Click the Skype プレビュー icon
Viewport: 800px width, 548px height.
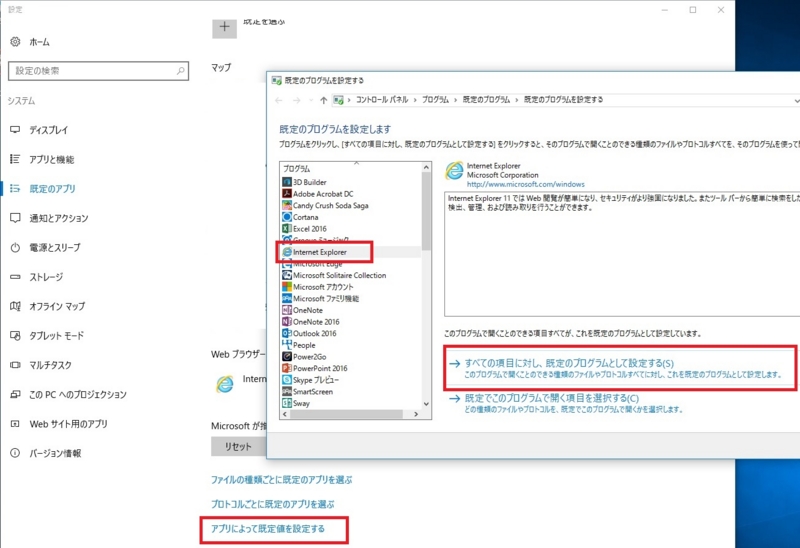(x=287, y=380)
